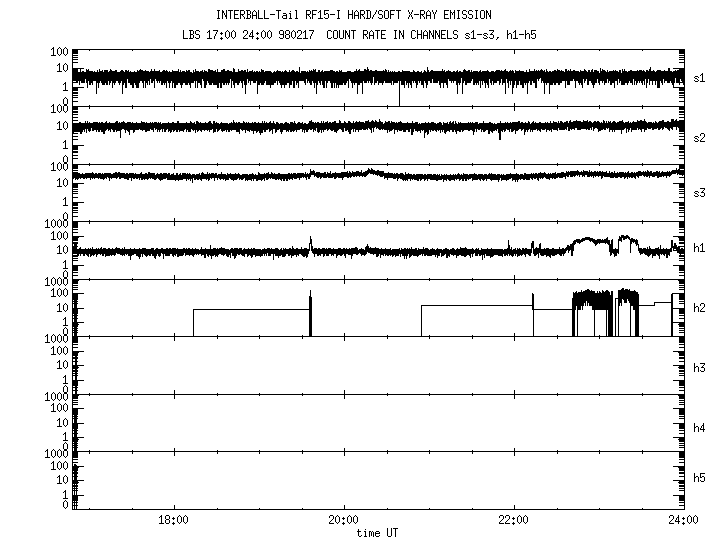Click the 20:00 time axis tick label

pos(344,521)
